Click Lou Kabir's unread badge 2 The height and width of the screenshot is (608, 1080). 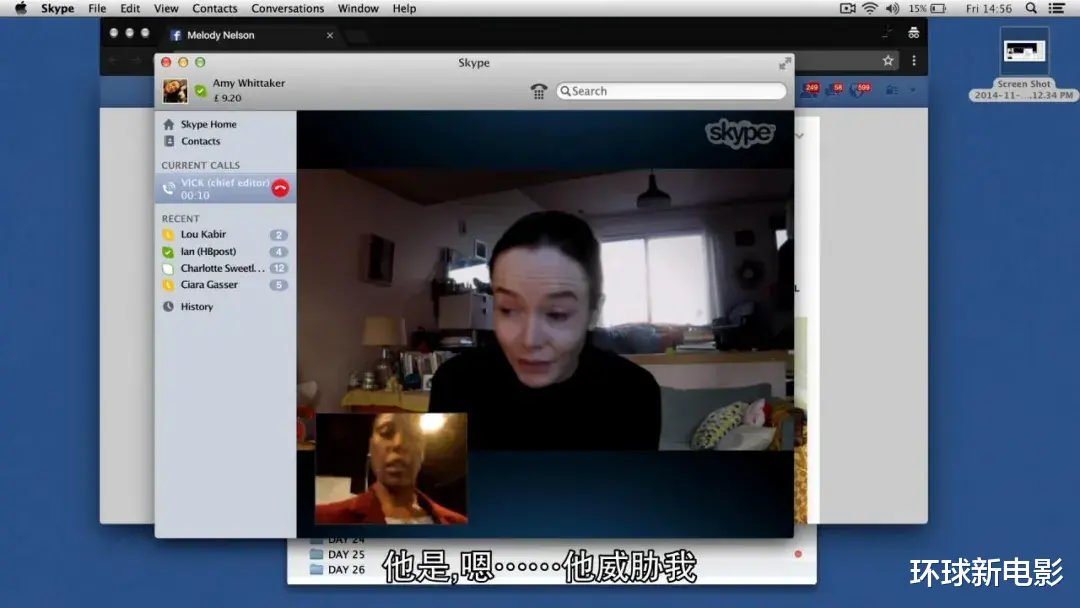[x=278, y=235]
